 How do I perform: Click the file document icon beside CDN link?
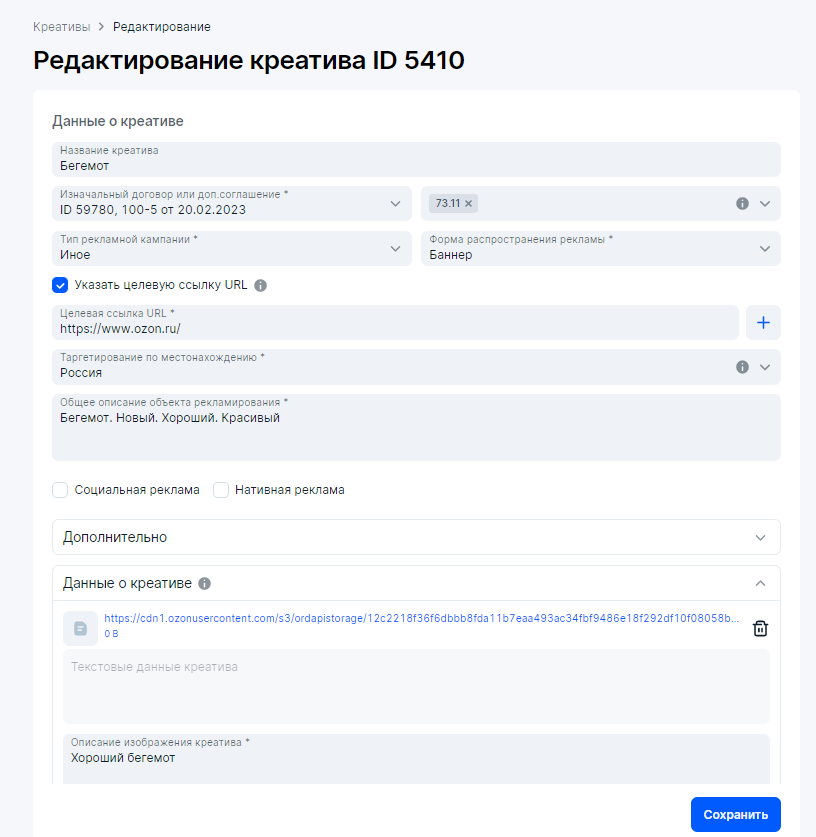pos(80,628)
